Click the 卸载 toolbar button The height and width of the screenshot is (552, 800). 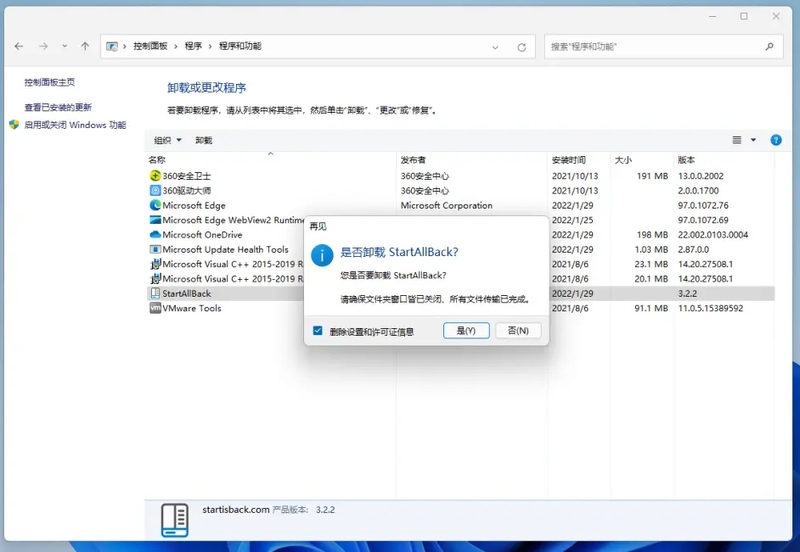(x=204, y=140)
